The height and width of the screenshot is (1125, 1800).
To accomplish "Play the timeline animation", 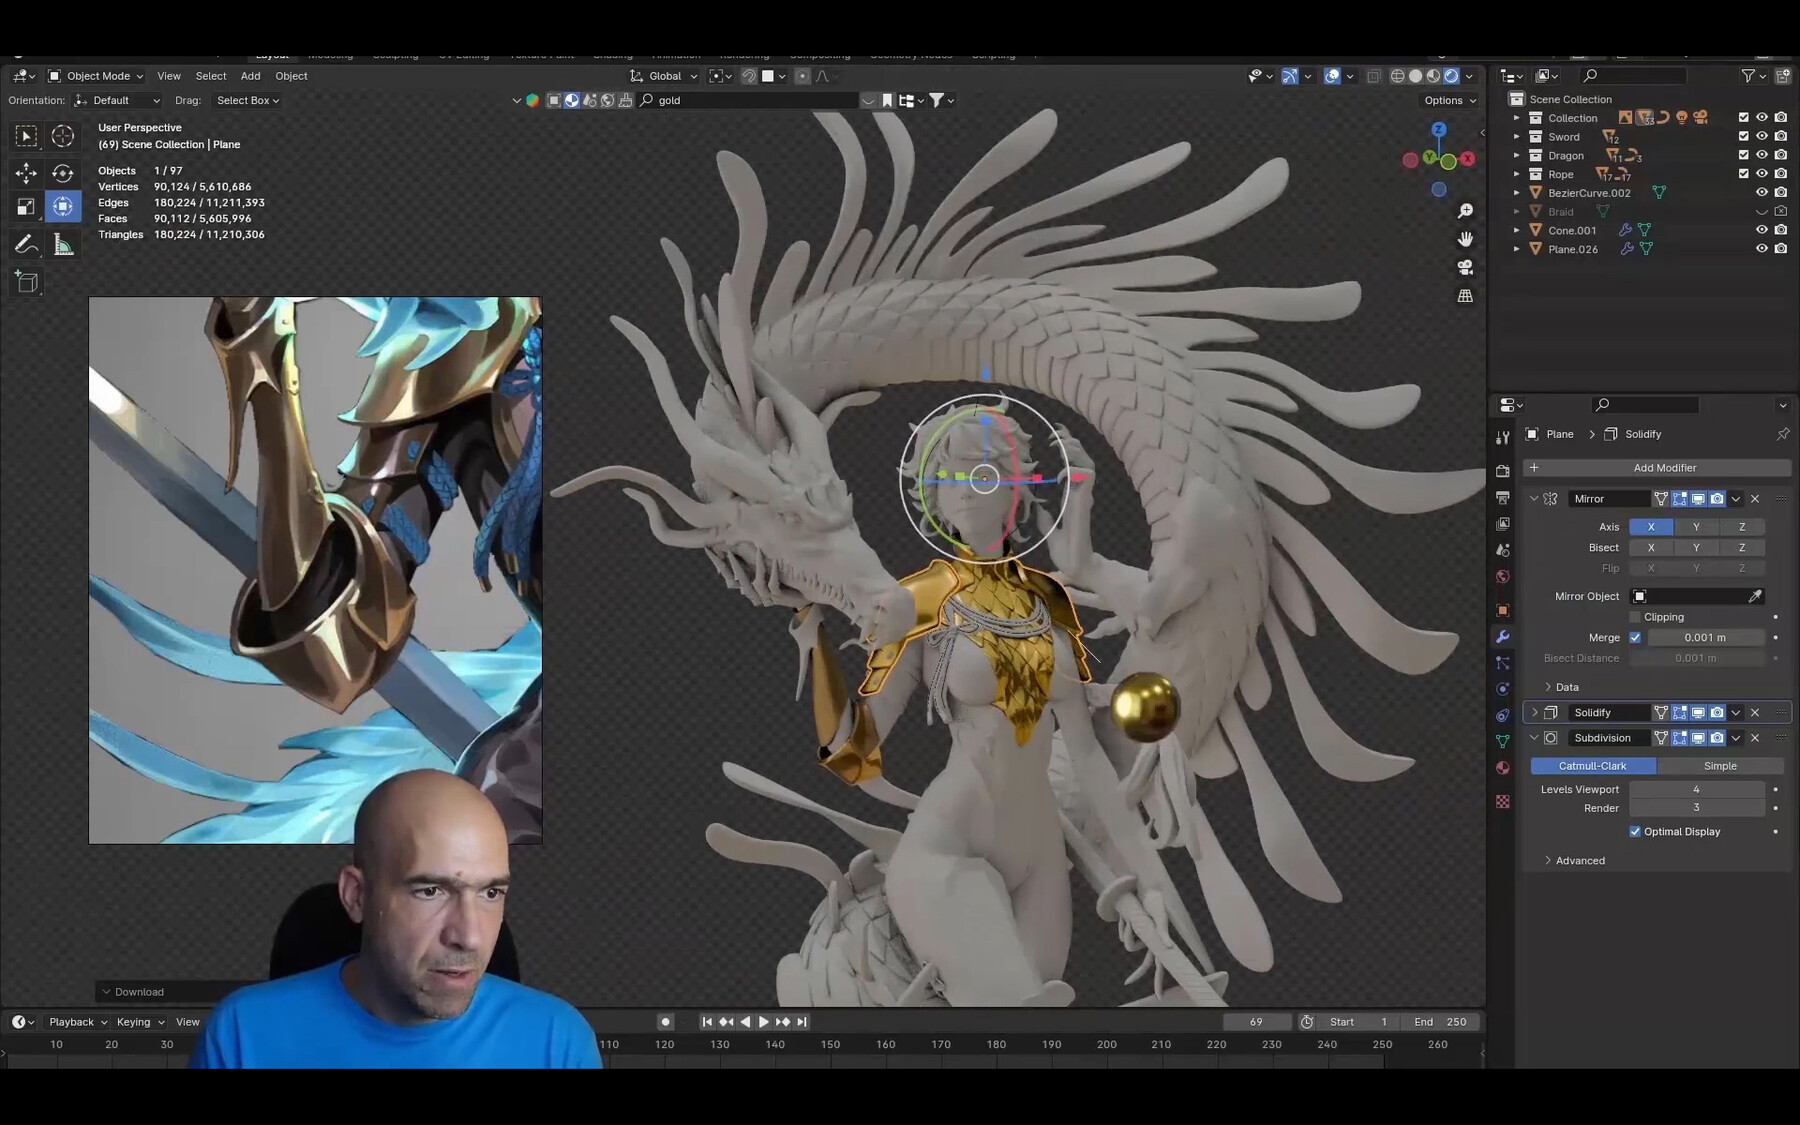I will (764, 1022).
